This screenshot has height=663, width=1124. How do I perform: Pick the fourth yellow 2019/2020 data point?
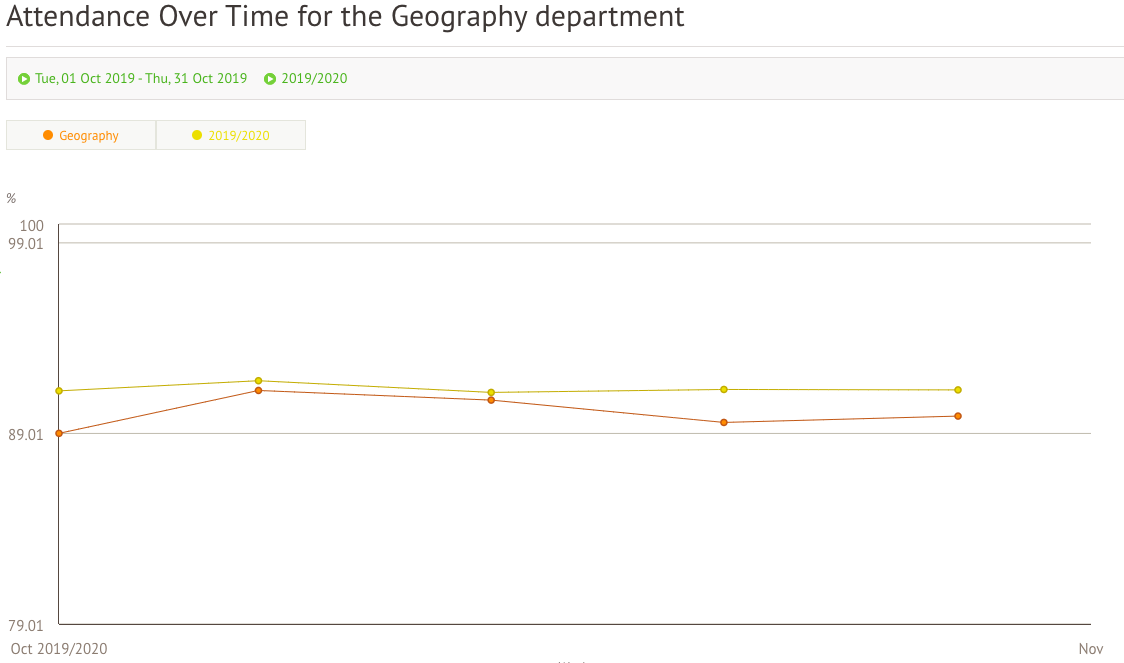pyautogui.click(x=724, y=389)
